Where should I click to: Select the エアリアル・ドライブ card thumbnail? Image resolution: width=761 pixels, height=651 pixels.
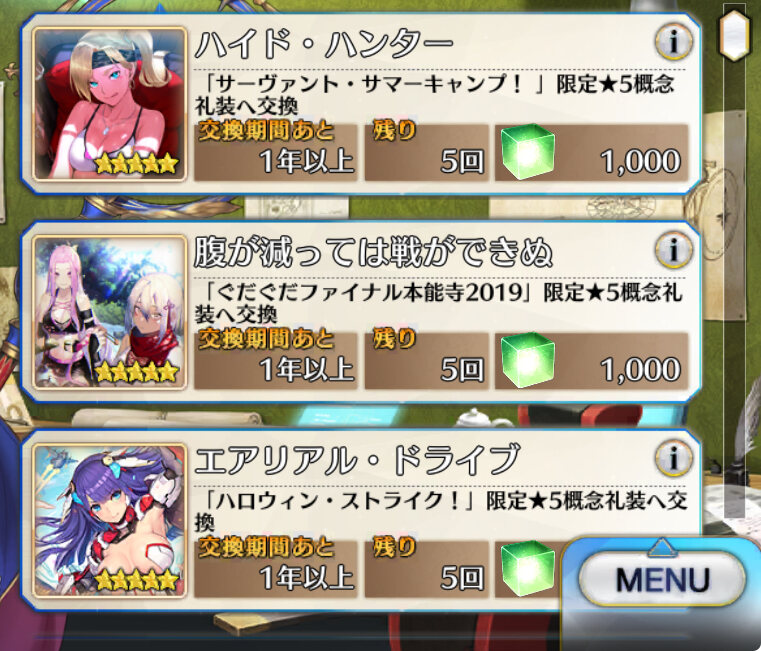click(x=110, y=520)
